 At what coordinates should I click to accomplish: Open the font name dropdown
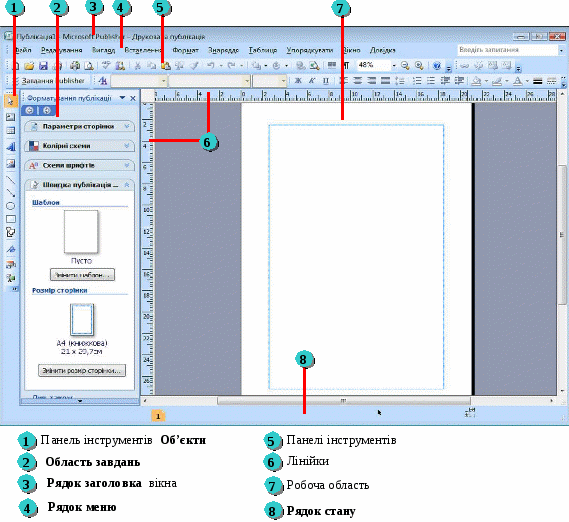[247, 81]
